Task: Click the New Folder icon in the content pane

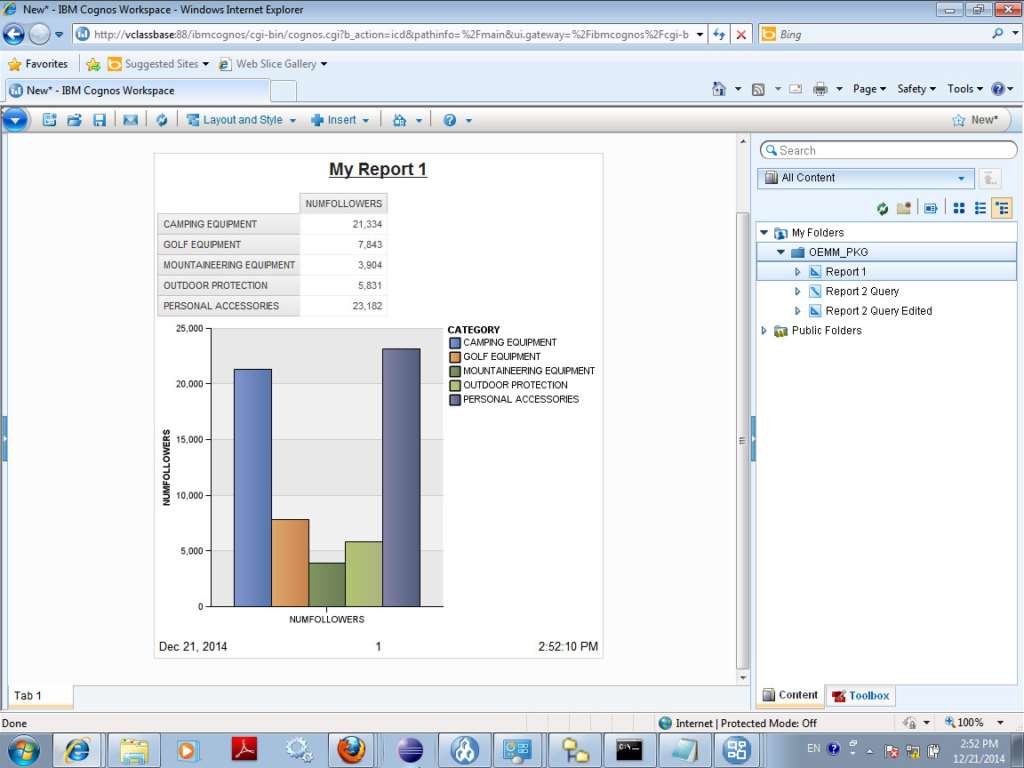Action: click(904, 208)
